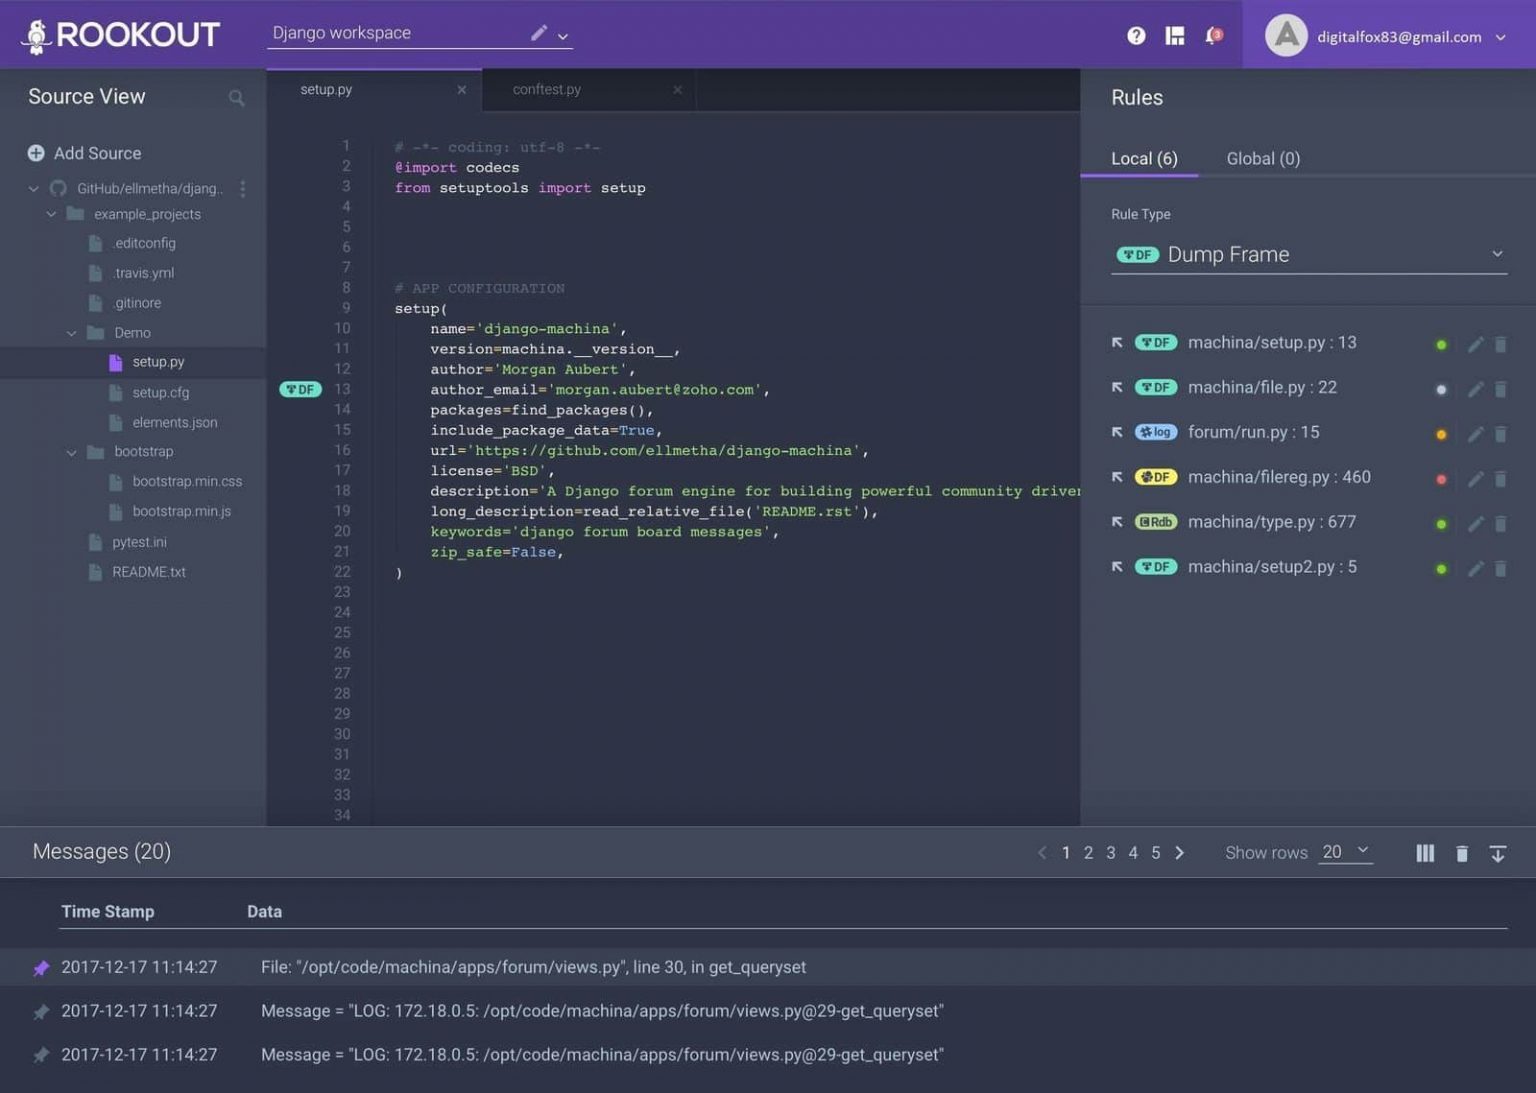Screen dimensions: 1536x1093
Task: Select the Global (0) rules tab
Action: (1263, 158)
